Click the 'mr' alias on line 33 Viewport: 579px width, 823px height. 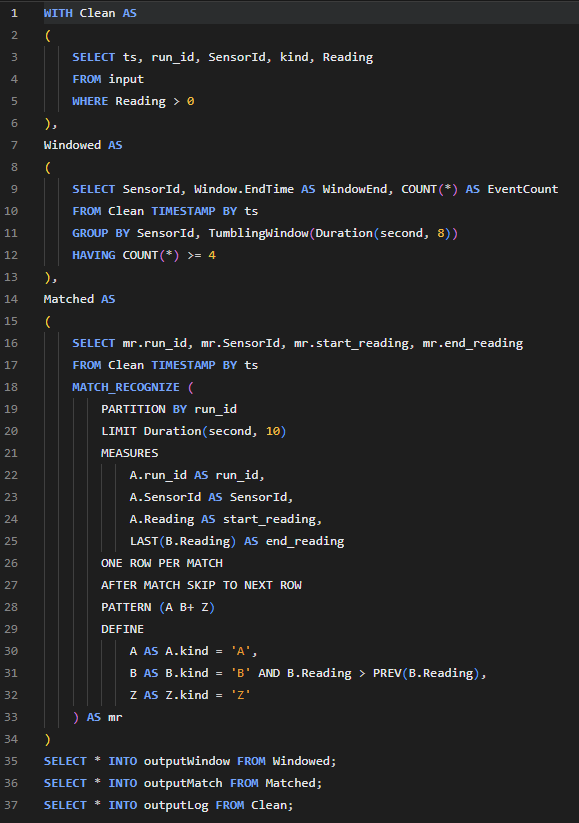[115, 718]
